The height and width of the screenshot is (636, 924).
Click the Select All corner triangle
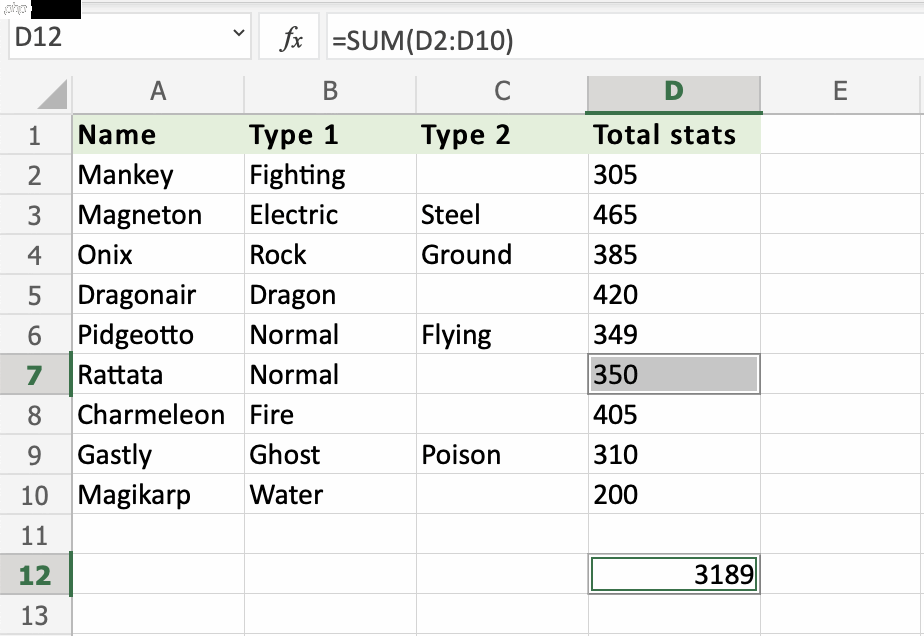(52, 94)
